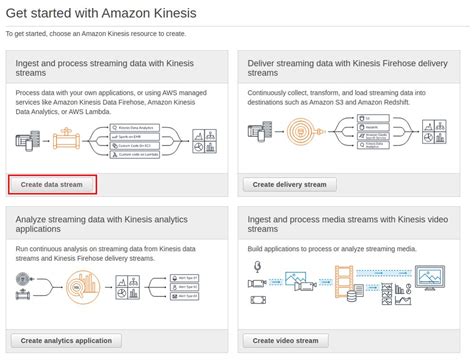Open Create analytics application
474x361 pixels.
coord(66,341)
